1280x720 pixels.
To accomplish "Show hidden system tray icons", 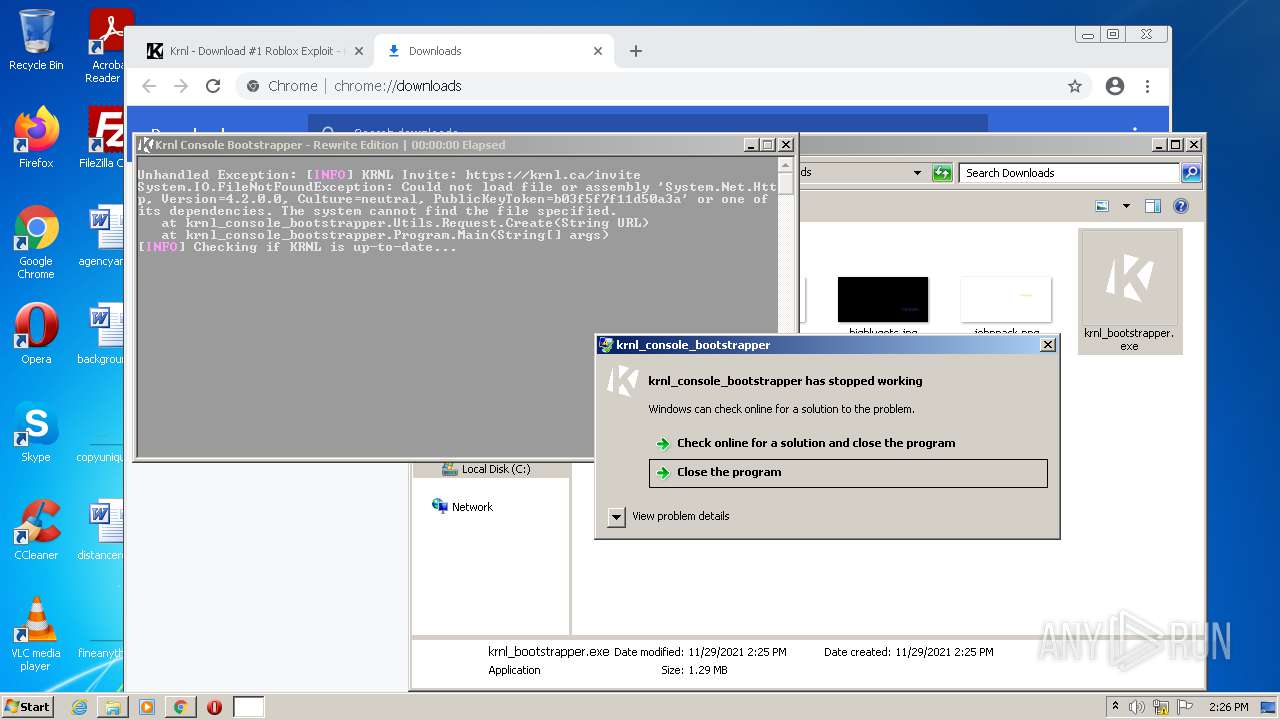I will pos(1115,707).
